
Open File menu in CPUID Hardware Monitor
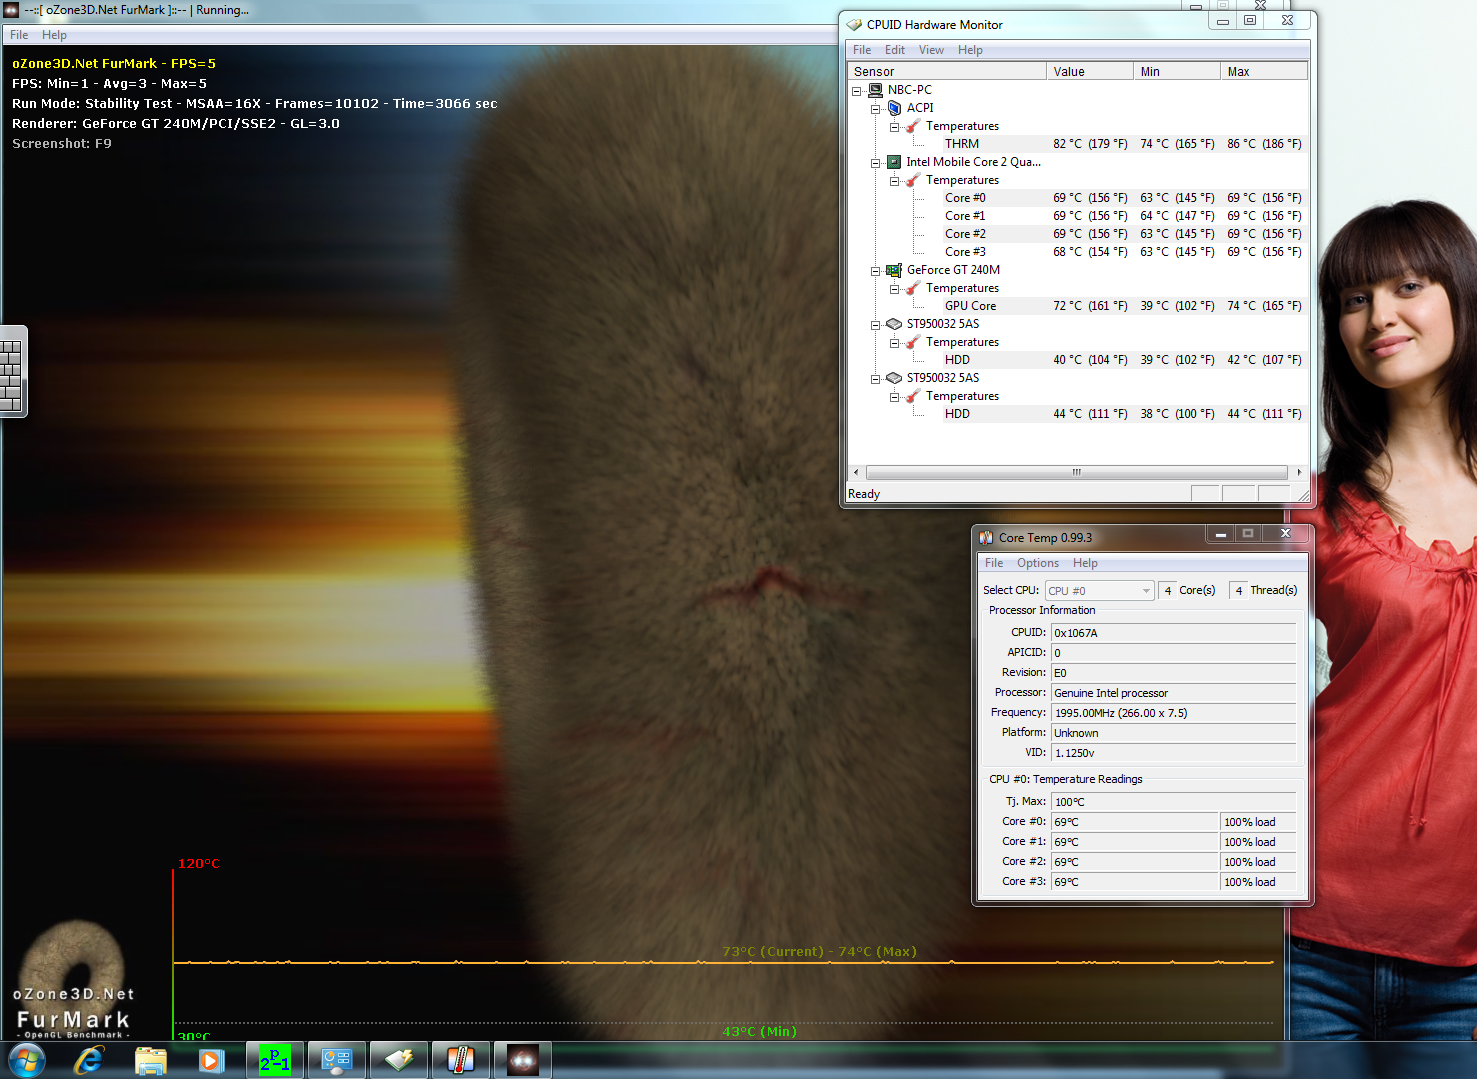[x=862, y=50]
